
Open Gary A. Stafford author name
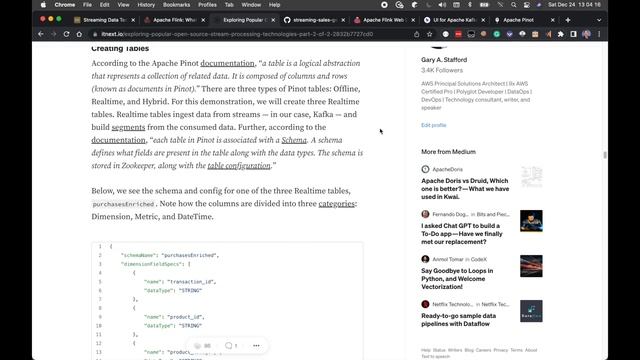coord(444,60)
